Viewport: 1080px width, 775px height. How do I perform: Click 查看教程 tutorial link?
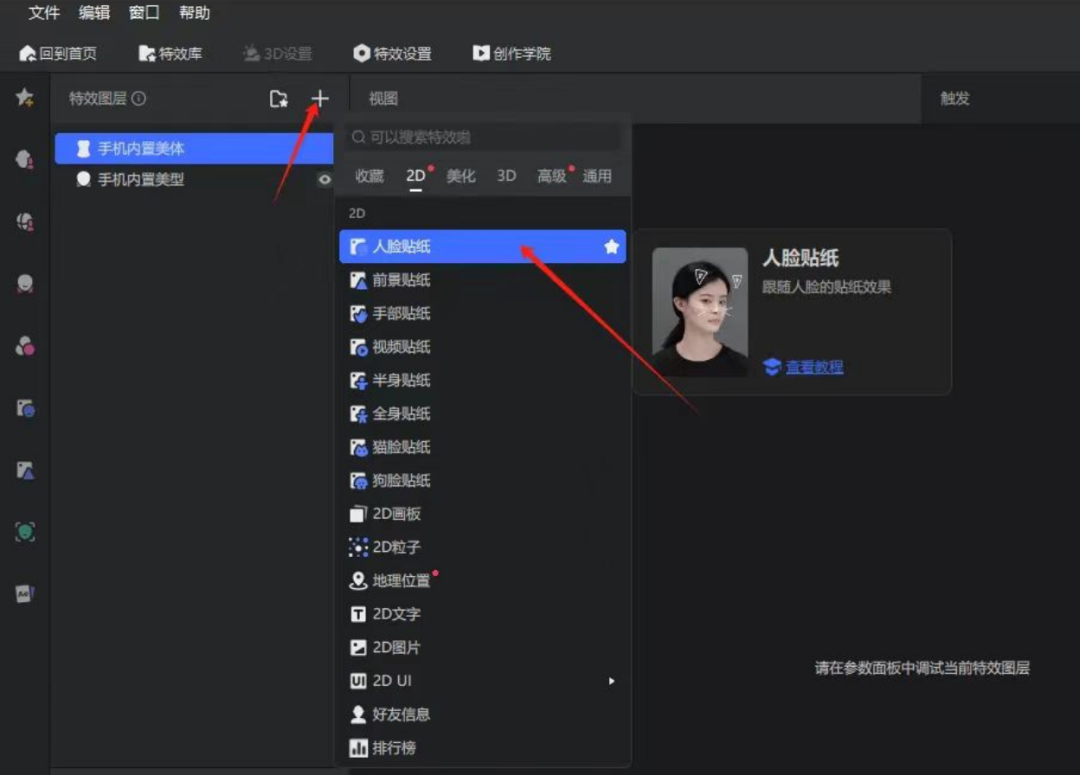click(813, 367)
